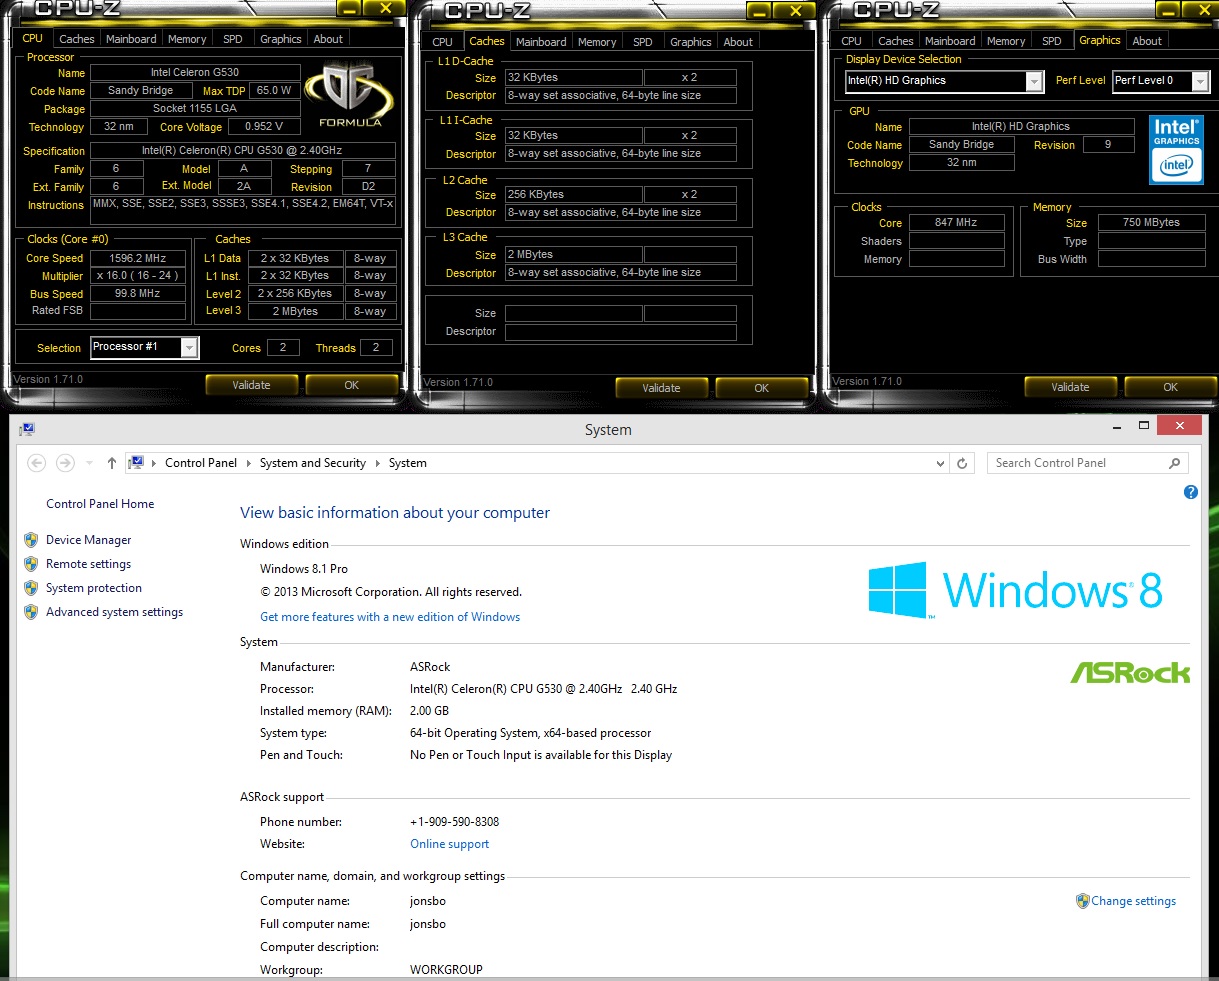Click System and Security in the breadcrumb path
The width and height of the screenshot is (1219, 981).
pyautogui.click(x=313, y=463)
